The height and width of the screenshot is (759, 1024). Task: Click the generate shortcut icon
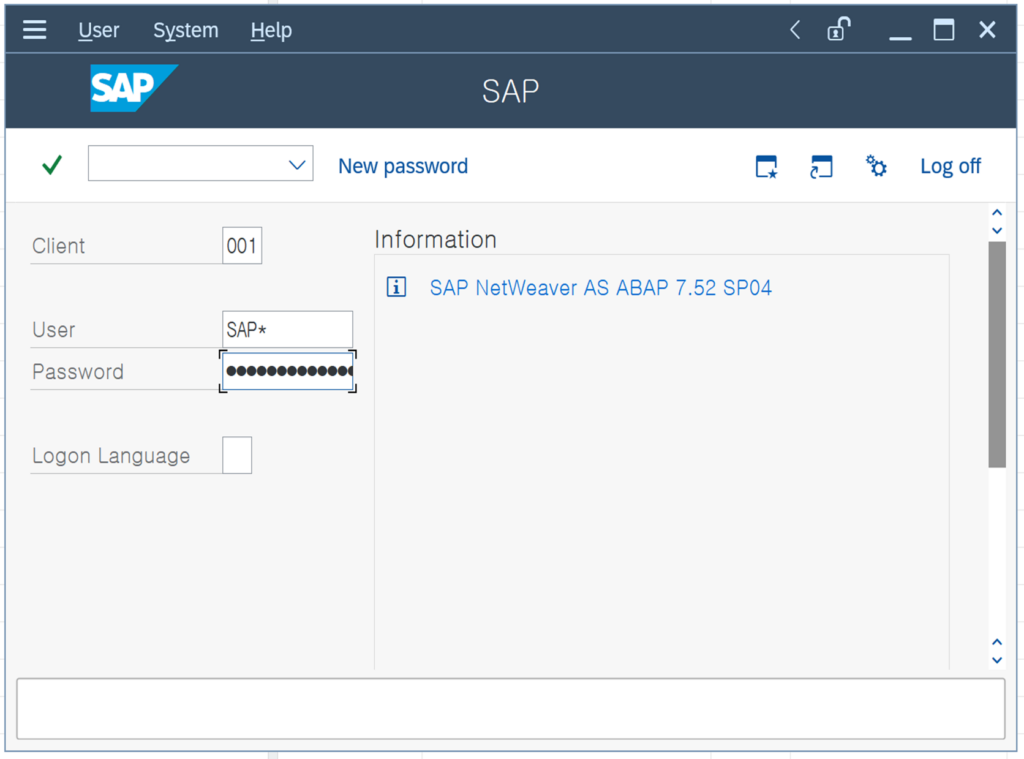[x=821, y=167]
